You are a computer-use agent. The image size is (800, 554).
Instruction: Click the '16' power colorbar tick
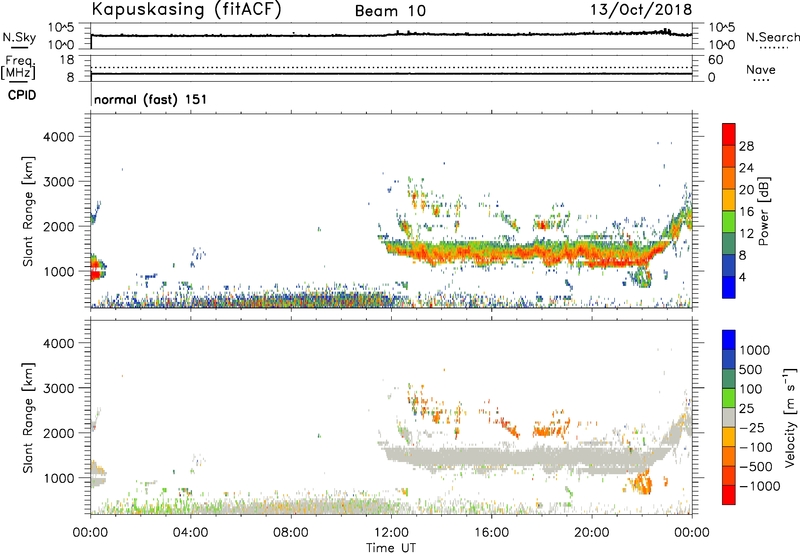click(746, 212)
